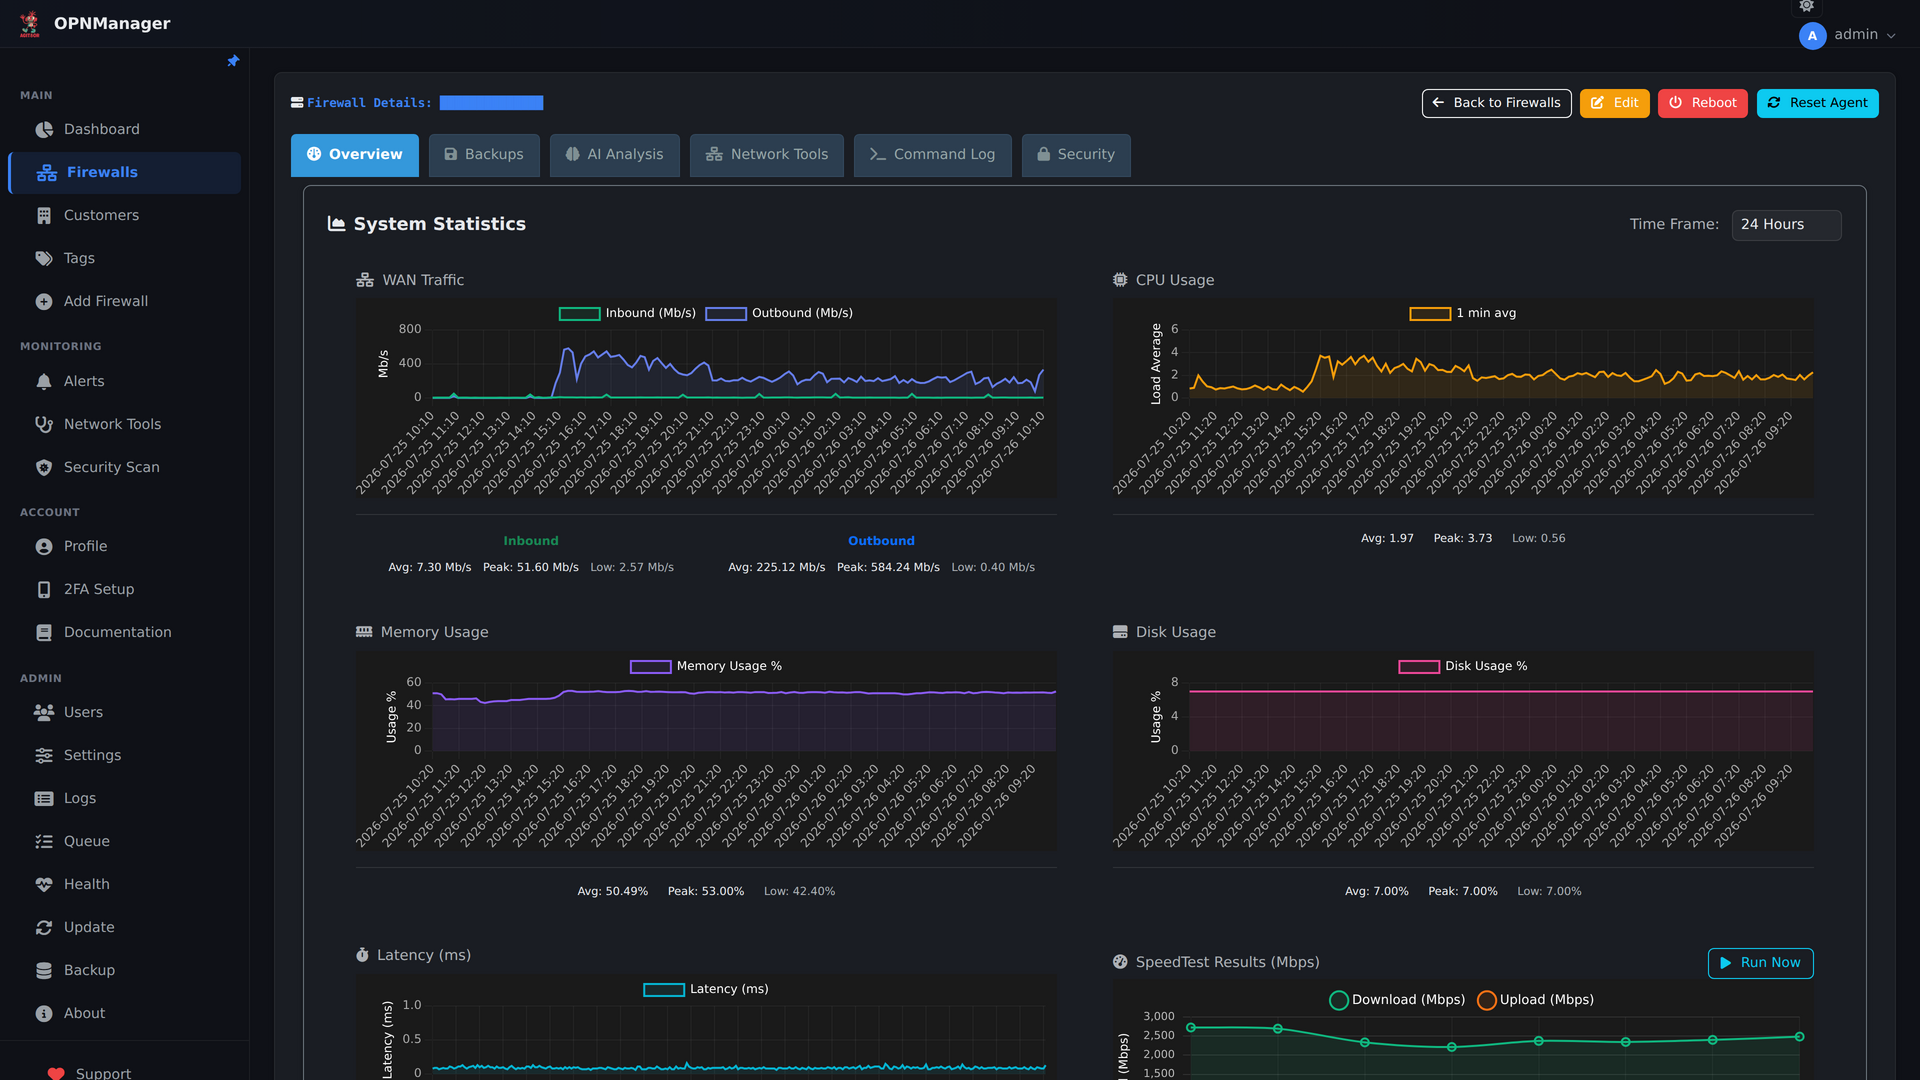Open the About page
1920x1080 pixels.
click(124, 1013)
